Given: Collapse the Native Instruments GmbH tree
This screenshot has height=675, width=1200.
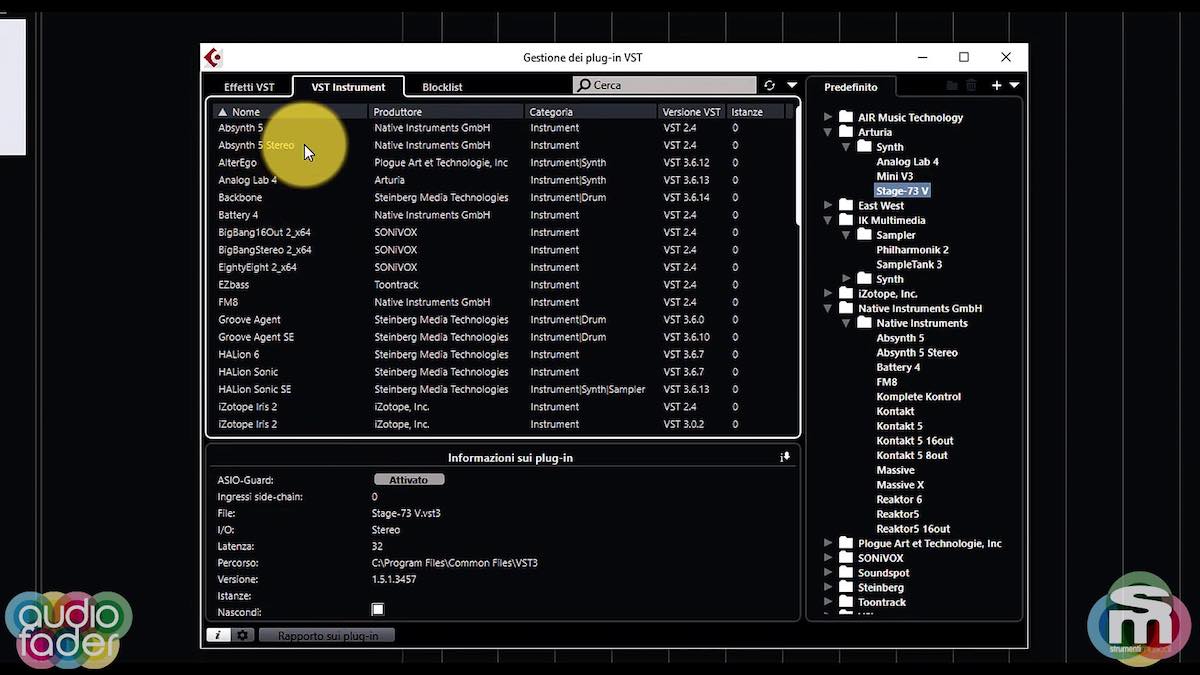Looking at the screenshot, I should [x=826, y=308].
